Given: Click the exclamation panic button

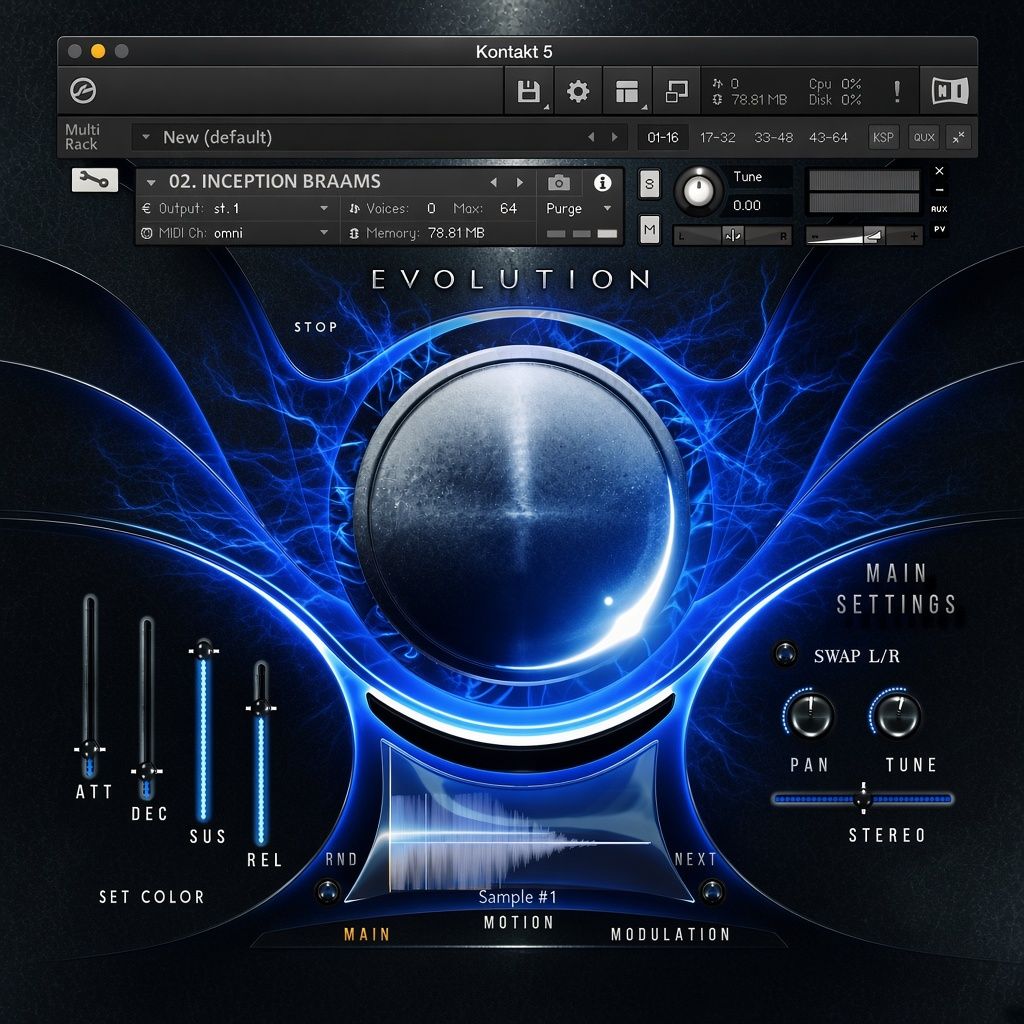Looking at the screenshot, I should tap(897, 91).
